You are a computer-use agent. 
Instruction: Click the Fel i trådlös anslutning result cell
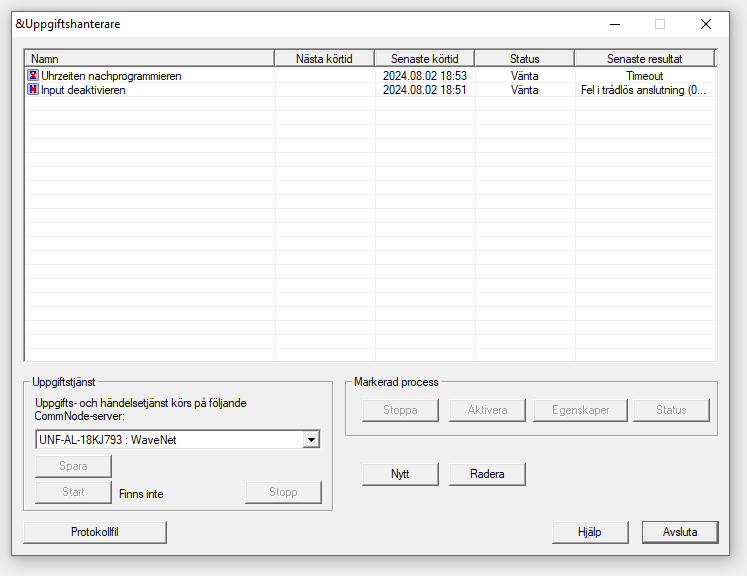coord(643,90)
